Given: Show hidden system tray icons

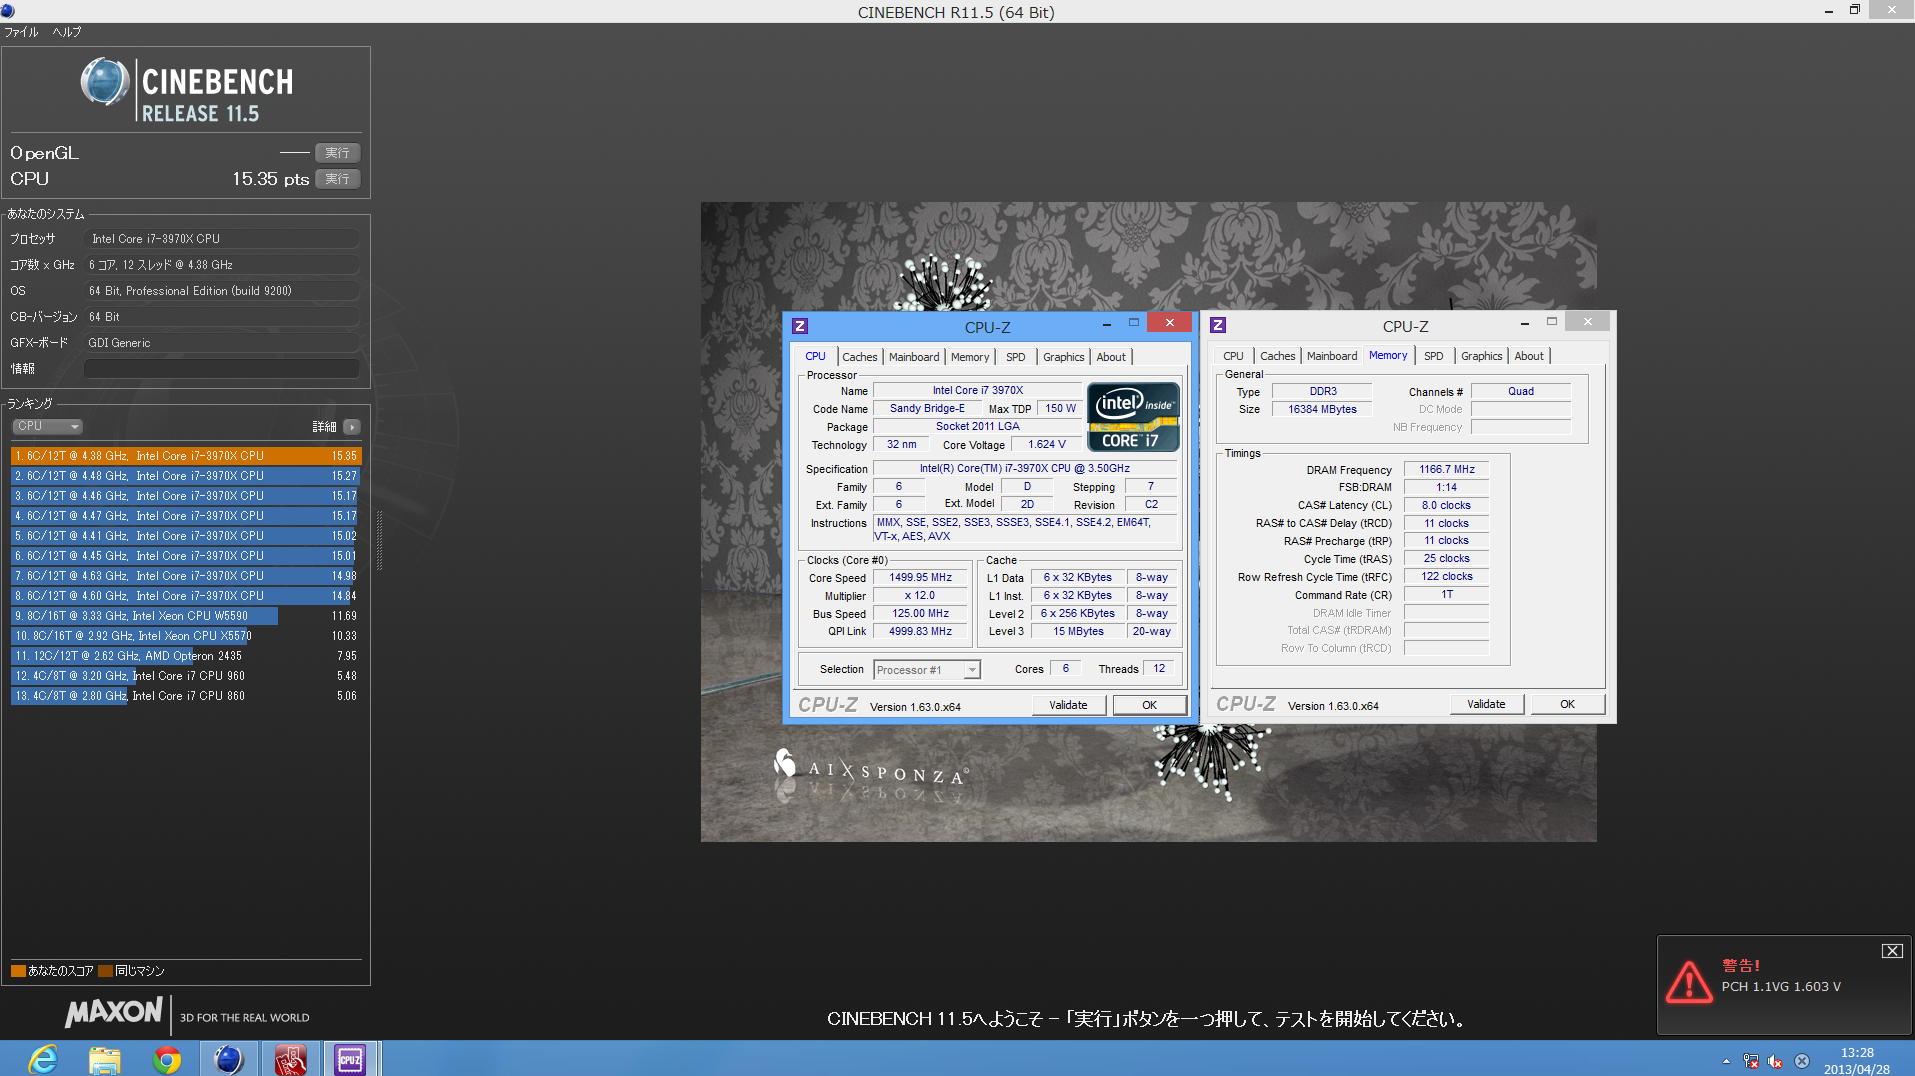Looking at the screenshot, I should pyautogui.click(x=1726, y=1061).
